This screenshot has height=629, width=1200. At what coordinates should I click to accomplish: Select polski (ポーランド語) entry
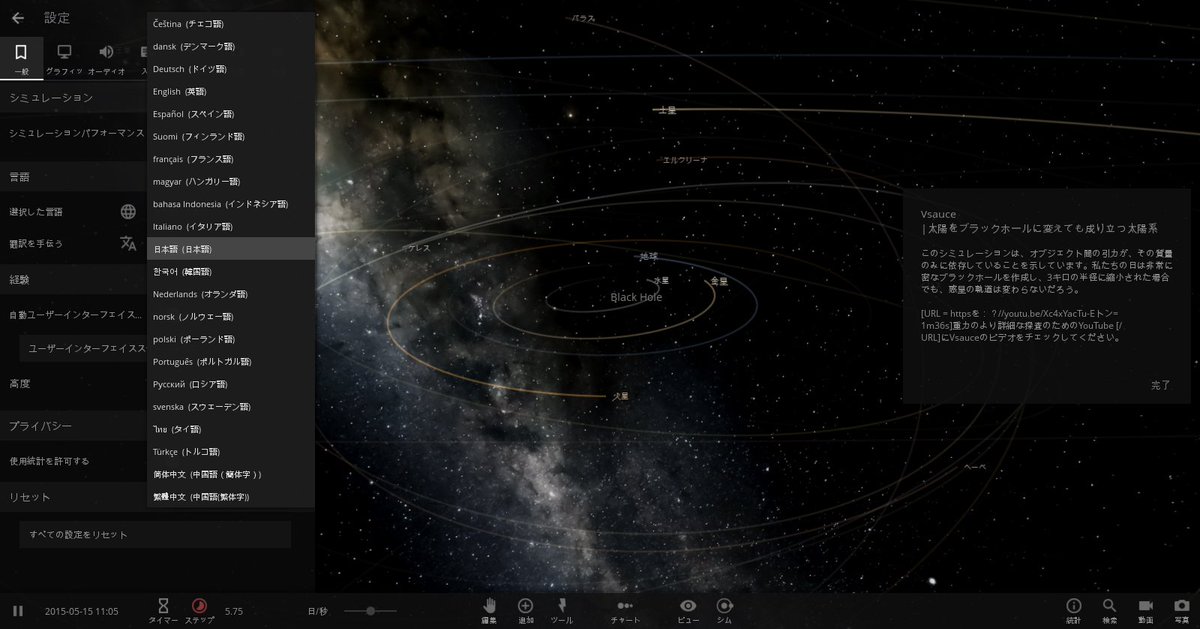coord(231,339)
